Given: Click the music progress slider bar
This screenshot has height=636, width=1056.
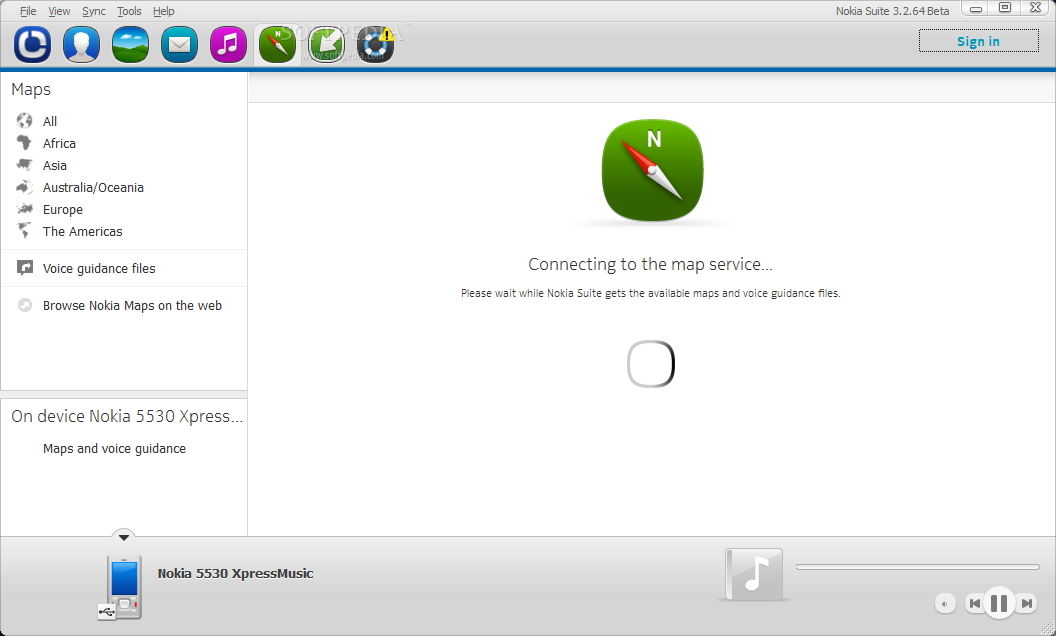Looking at the screenshot, I should point(917,567).
